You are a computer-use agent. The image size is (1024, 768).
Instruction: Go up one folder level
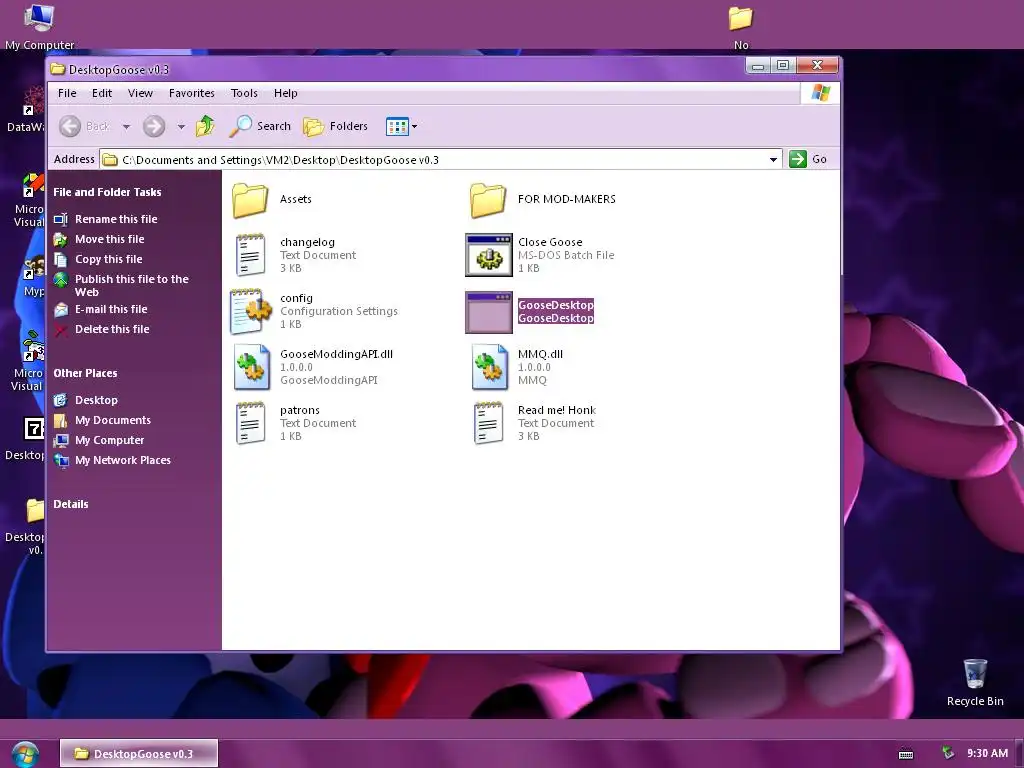[205, 126]
